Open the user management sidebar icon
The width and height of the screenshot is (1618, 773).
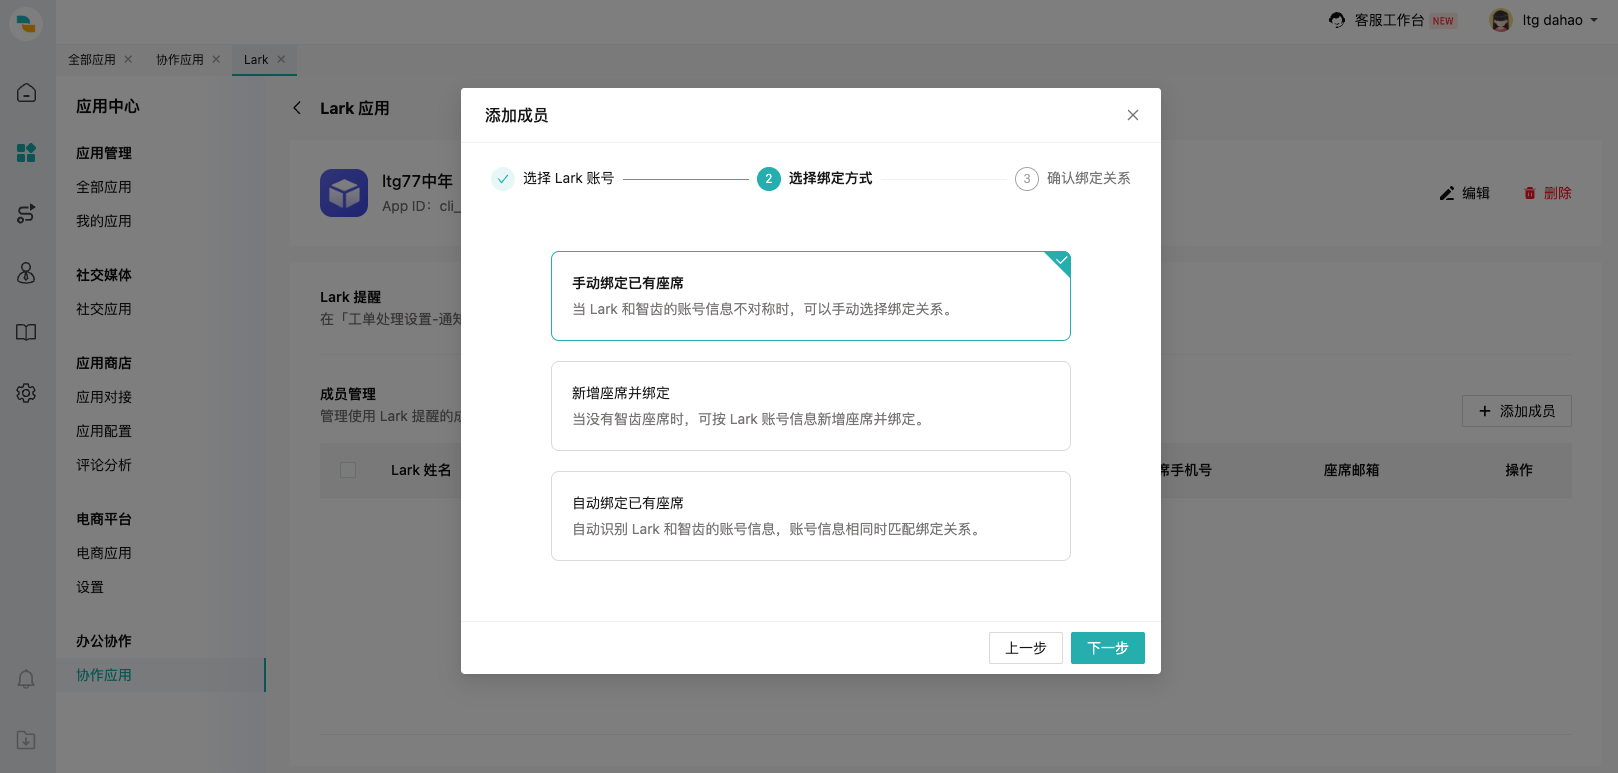27,273
